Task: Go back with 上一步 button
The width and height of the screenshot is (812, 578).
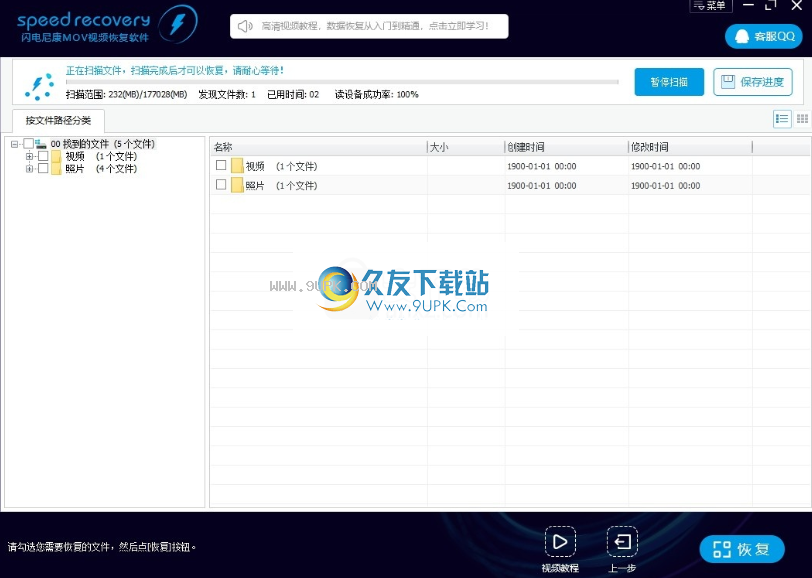Action: pos(622,549)
